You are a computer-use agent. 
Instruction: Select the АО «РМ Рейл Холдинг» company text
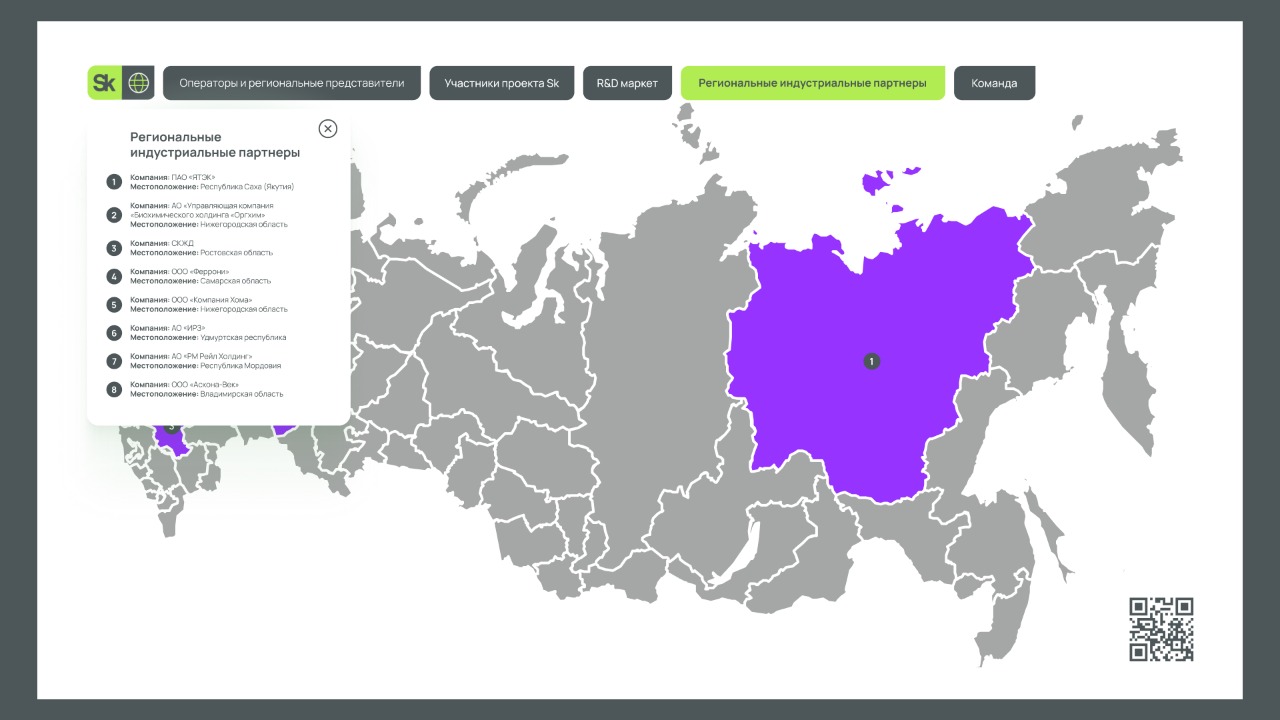tap(212, 356)
